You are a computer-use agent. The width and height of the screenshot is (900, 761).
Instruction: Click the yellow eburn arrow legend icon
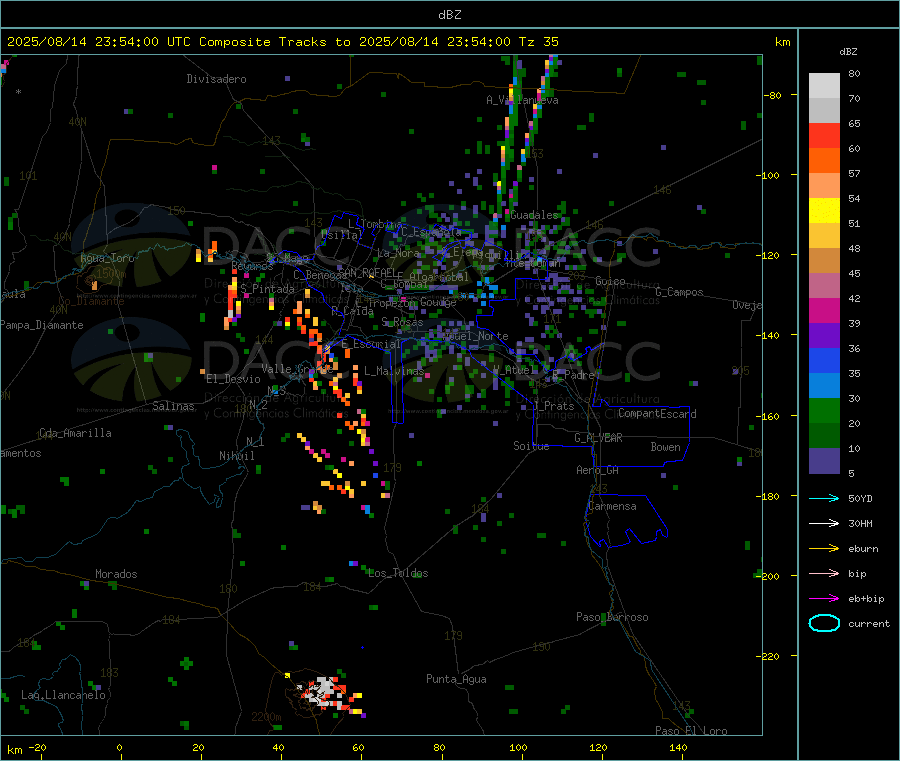coord(824,549)
